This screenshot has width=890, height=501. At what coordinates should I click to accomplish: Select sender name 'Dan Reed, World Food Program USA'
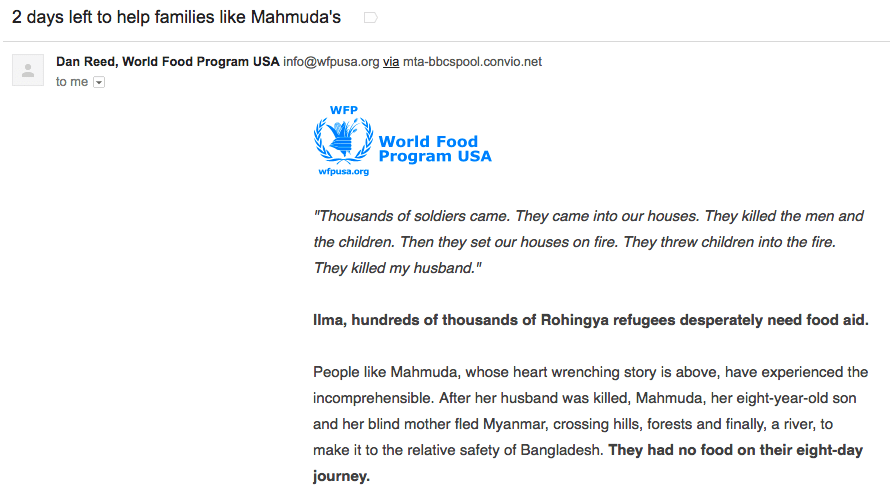[168, 61]
